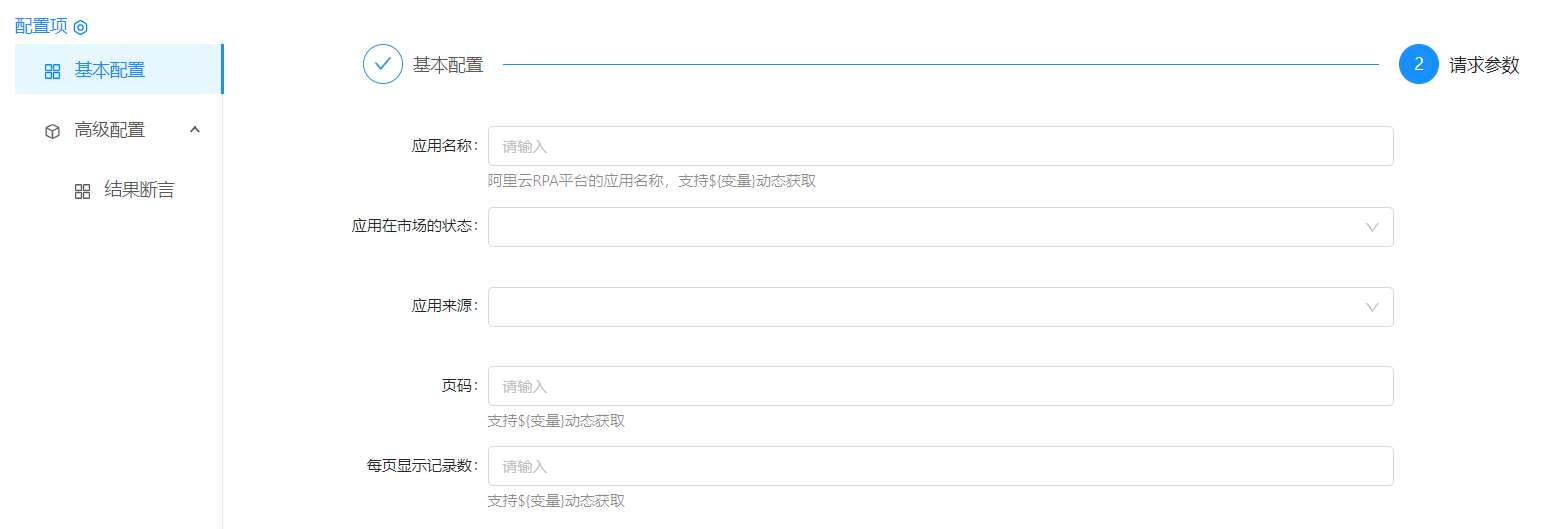
Task: Click the 配置项 heading text
Action: point(41,26)
